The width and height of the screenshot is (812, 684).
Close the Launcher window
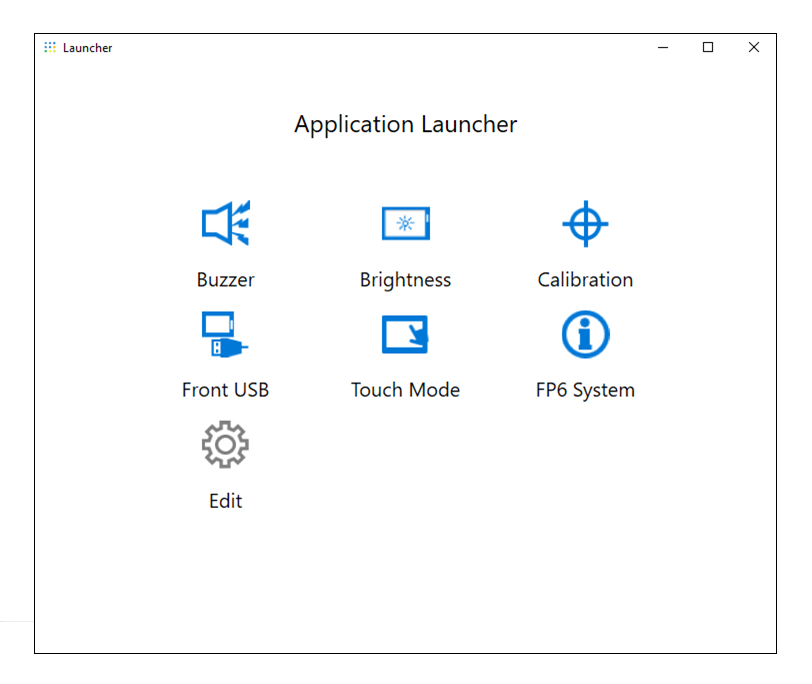coord(754,47)
